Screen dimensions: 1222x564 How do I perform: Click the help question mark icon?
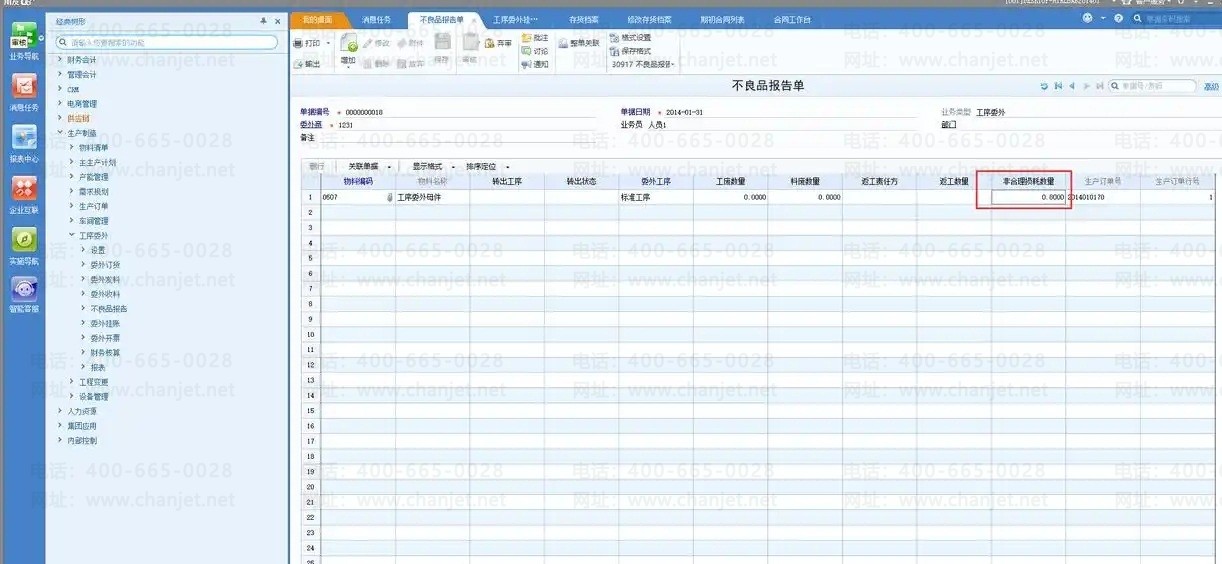point(1118,19)
